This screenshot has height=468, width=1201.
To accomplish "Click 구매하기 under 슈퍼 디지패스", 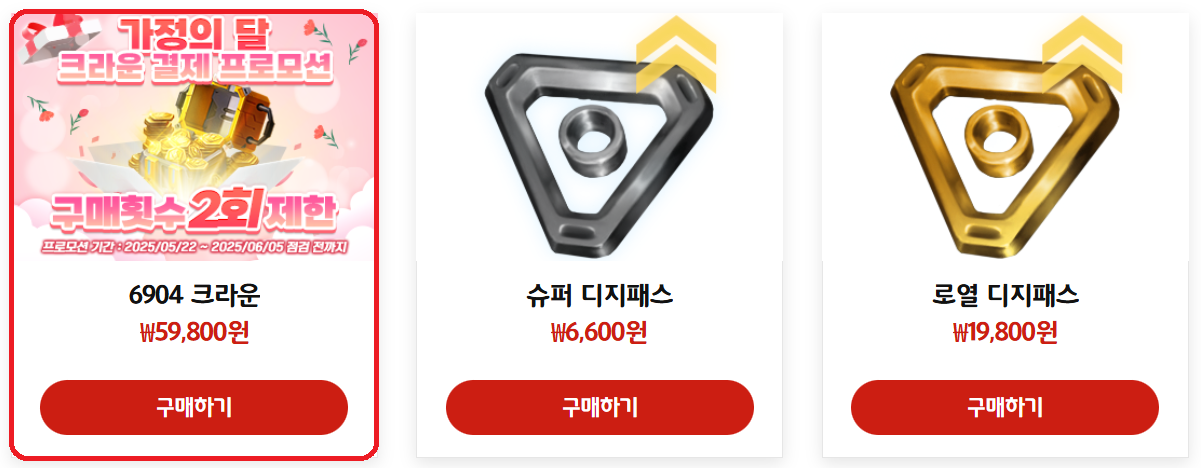I will point(599,407).
